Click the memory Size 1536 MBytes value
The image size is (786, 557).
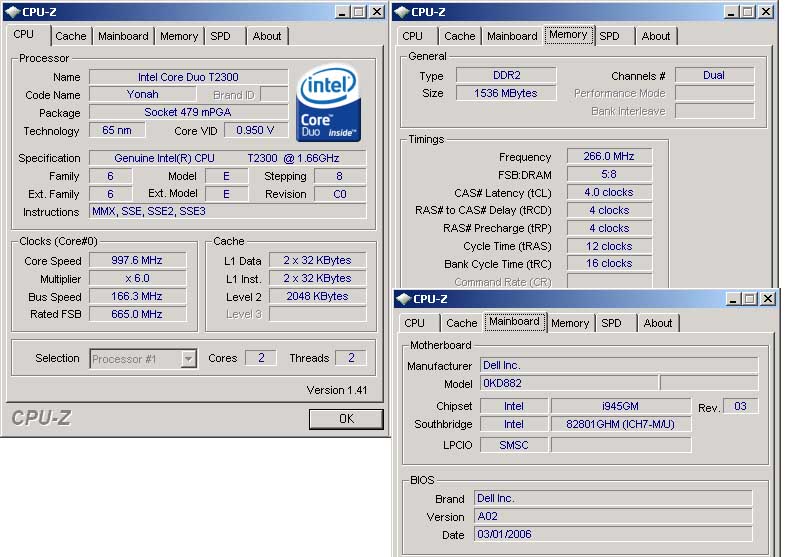(506, 93)
